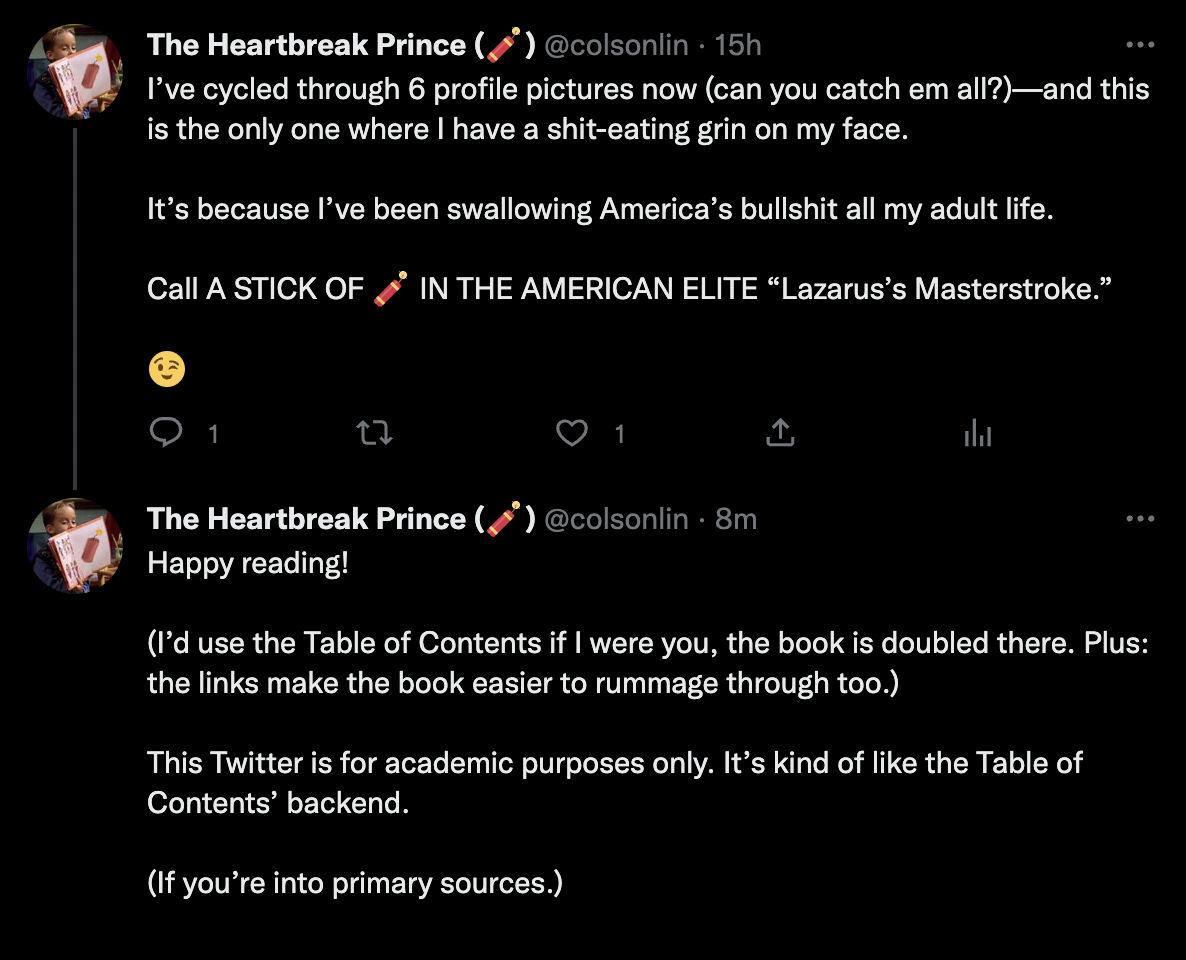Click the reply count next to the comment icon
1186x960 pixels.
click(x=213, y=433)
